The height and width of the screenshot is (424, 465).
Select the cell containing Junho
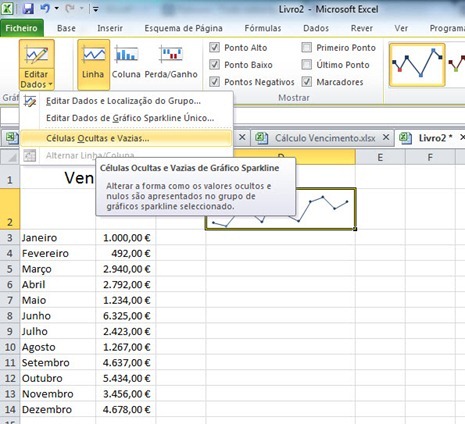(58, 316)
